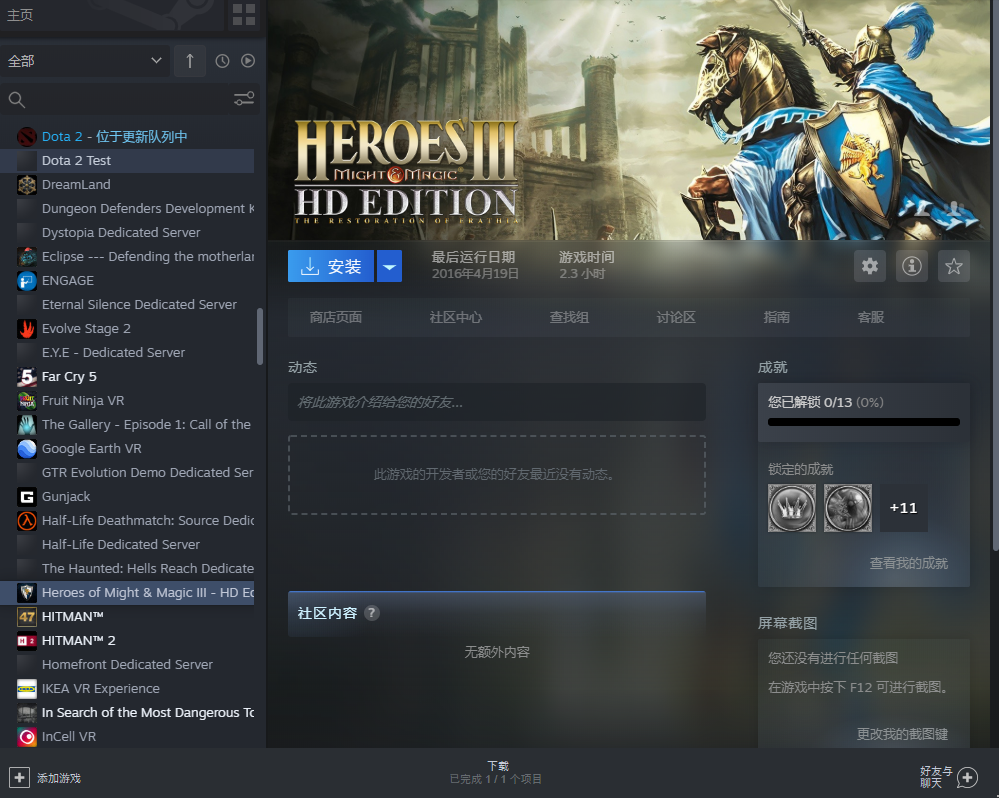Open the grid view collections icon
This screenshot has width=999, height=798.
tap(243, 15)
